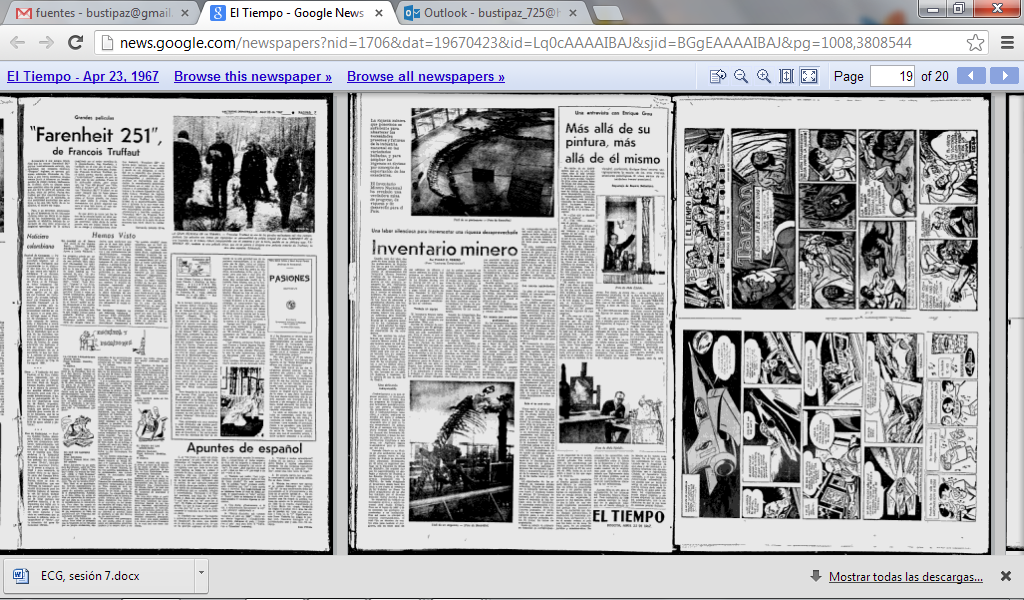
Task: Open the Chrome menu button
Action: click(1008, 43)
